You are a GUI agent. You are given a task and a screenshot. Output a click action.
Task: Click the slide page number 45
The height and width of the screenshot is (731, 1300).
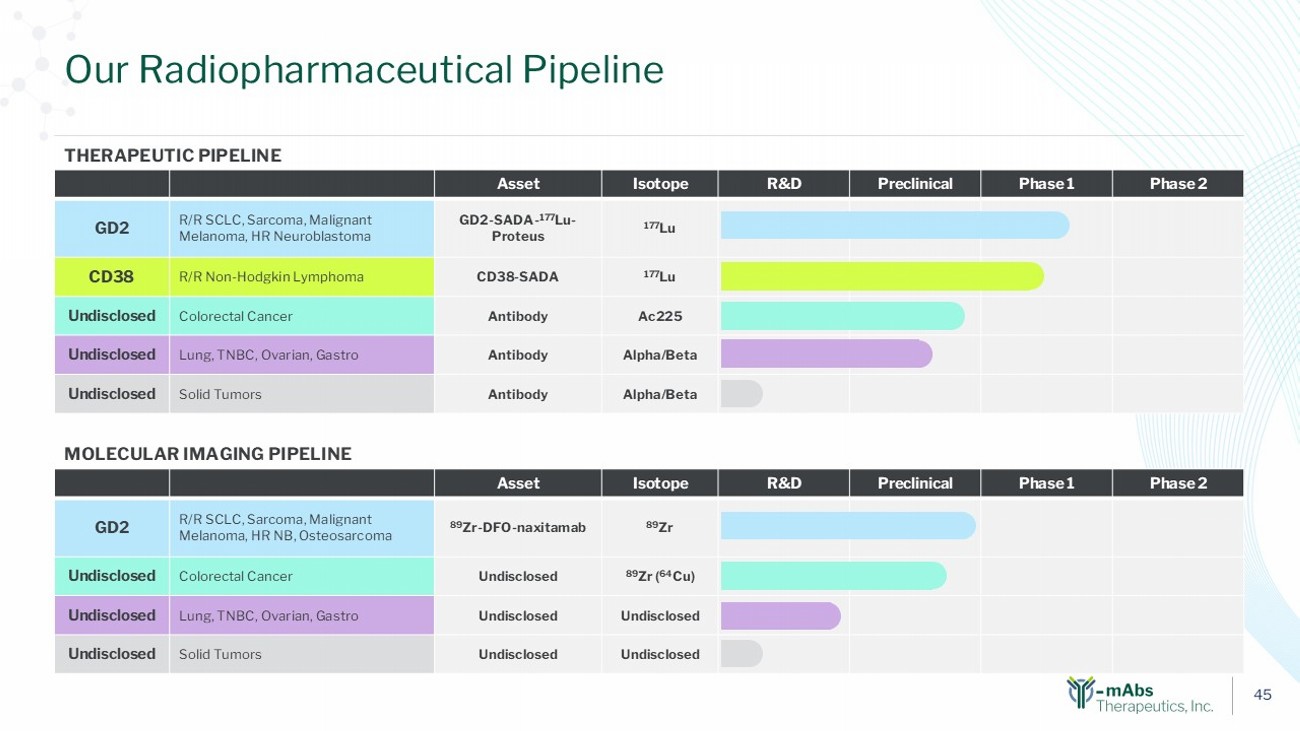pyautogui.click(x=1262, y=695)
